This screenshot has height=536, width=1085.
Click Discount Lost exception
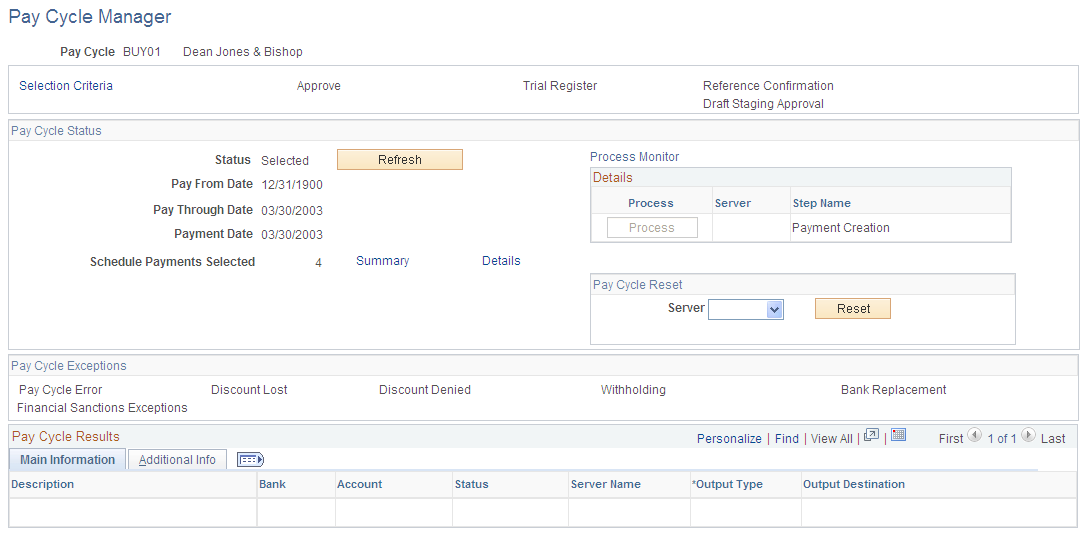[x=249, y=389]
